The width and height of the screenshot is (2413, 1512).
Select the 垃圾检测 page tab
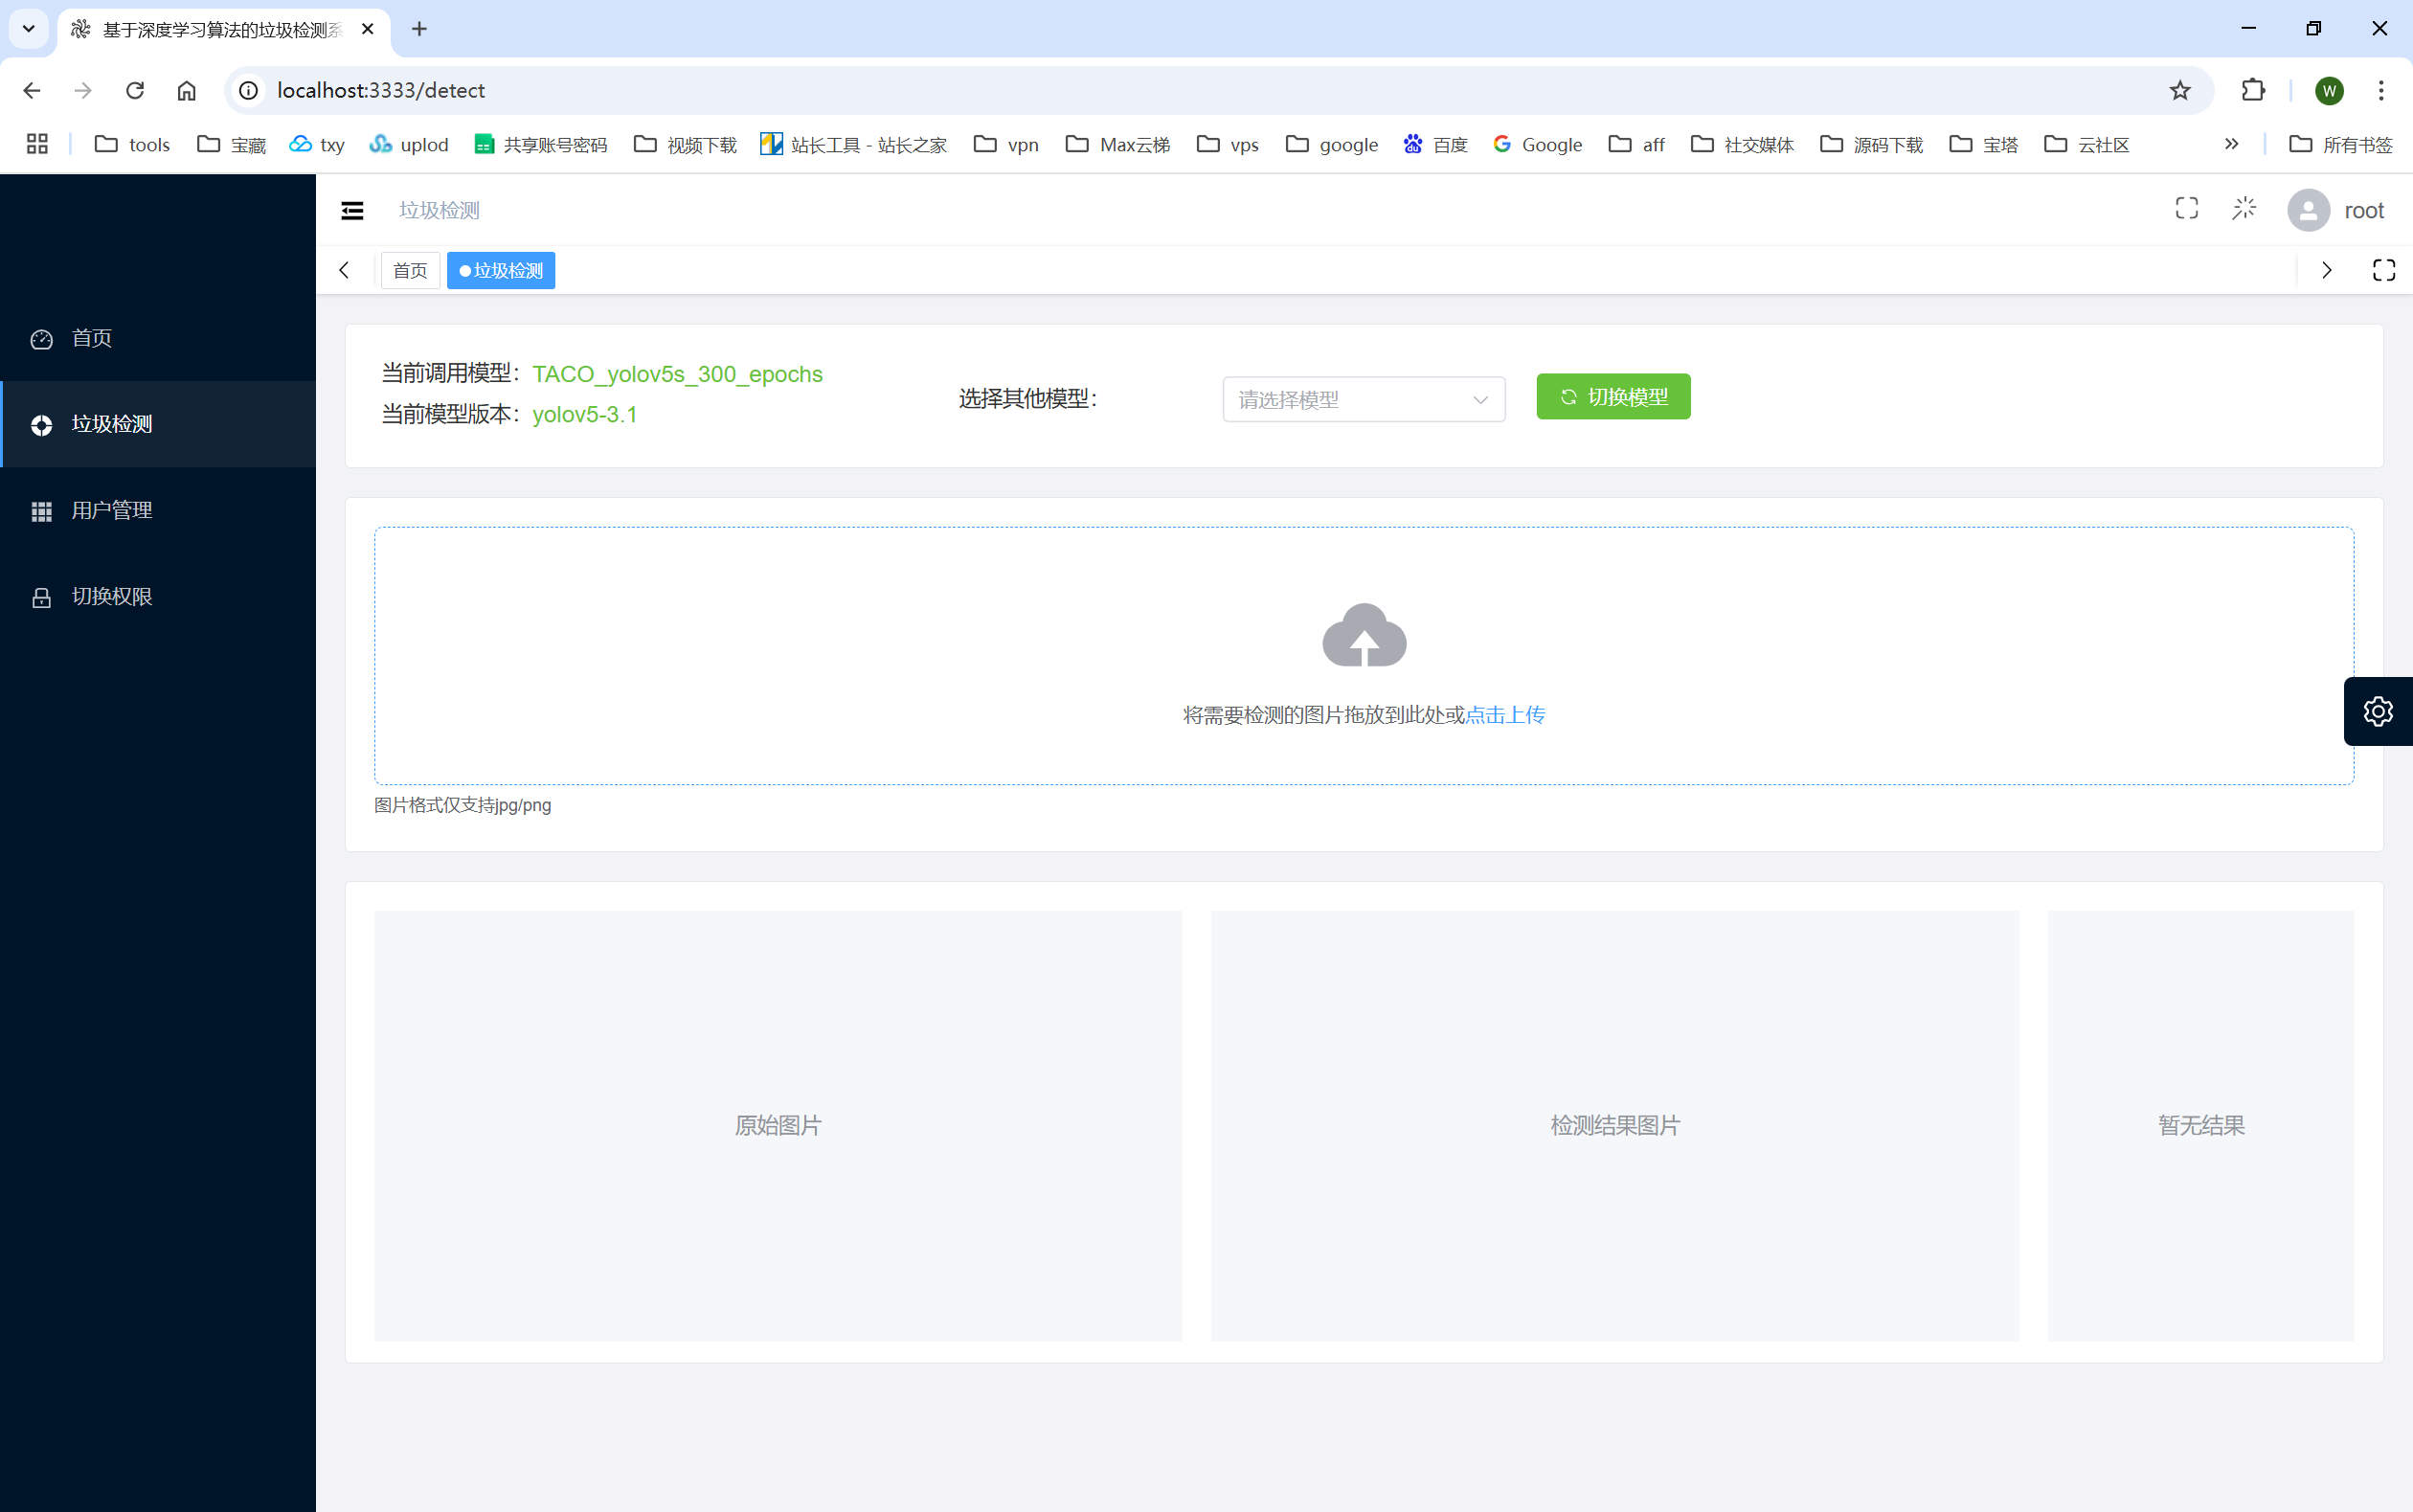point(501,270)
